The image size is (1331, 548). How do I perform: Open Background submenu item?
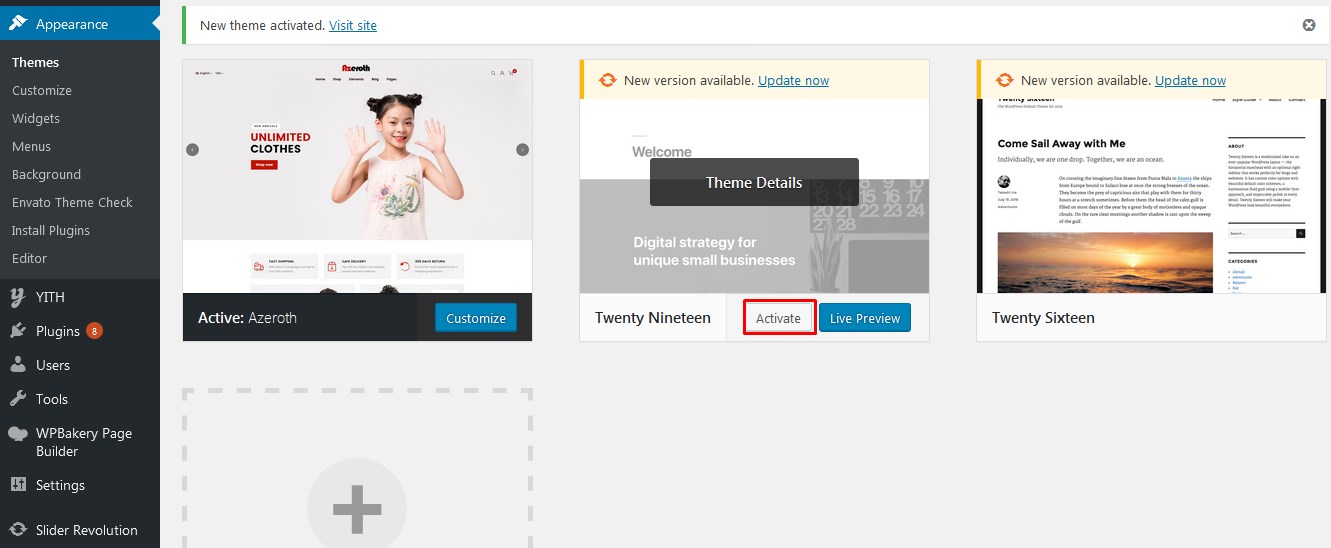tap(46, 174)
